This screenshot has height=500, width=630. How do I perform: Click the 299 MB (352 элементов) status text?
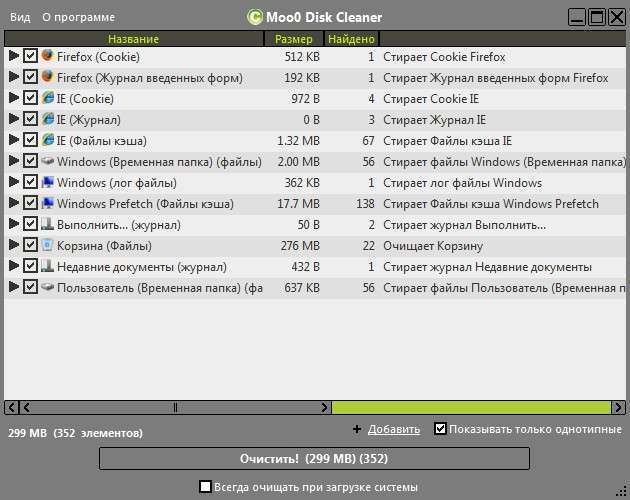(x=76, y=433)
